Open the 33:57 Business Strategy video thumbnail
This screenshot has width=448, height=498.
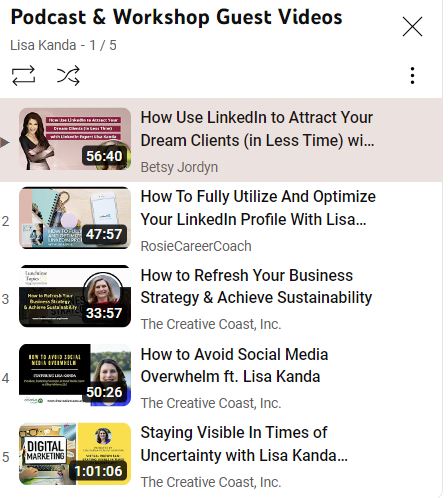(75, 296)
